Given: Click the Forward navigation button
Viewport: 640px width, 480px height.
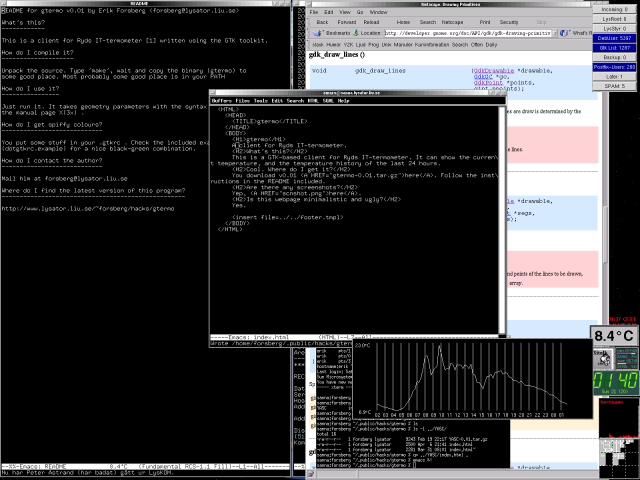Looking at the screenshot, I should coord(348,20).
